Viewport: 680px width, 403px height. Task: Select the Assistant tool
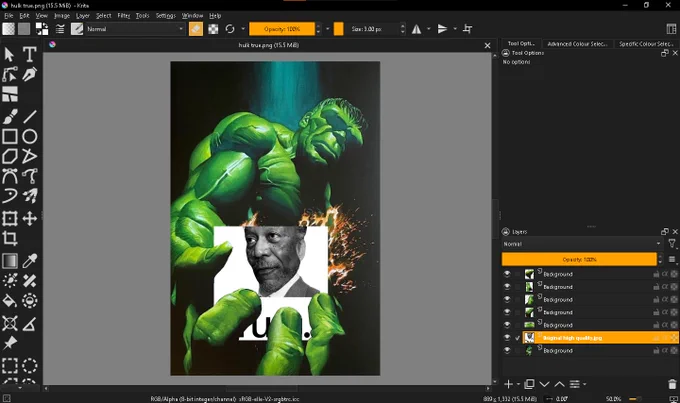click(10, 323)
